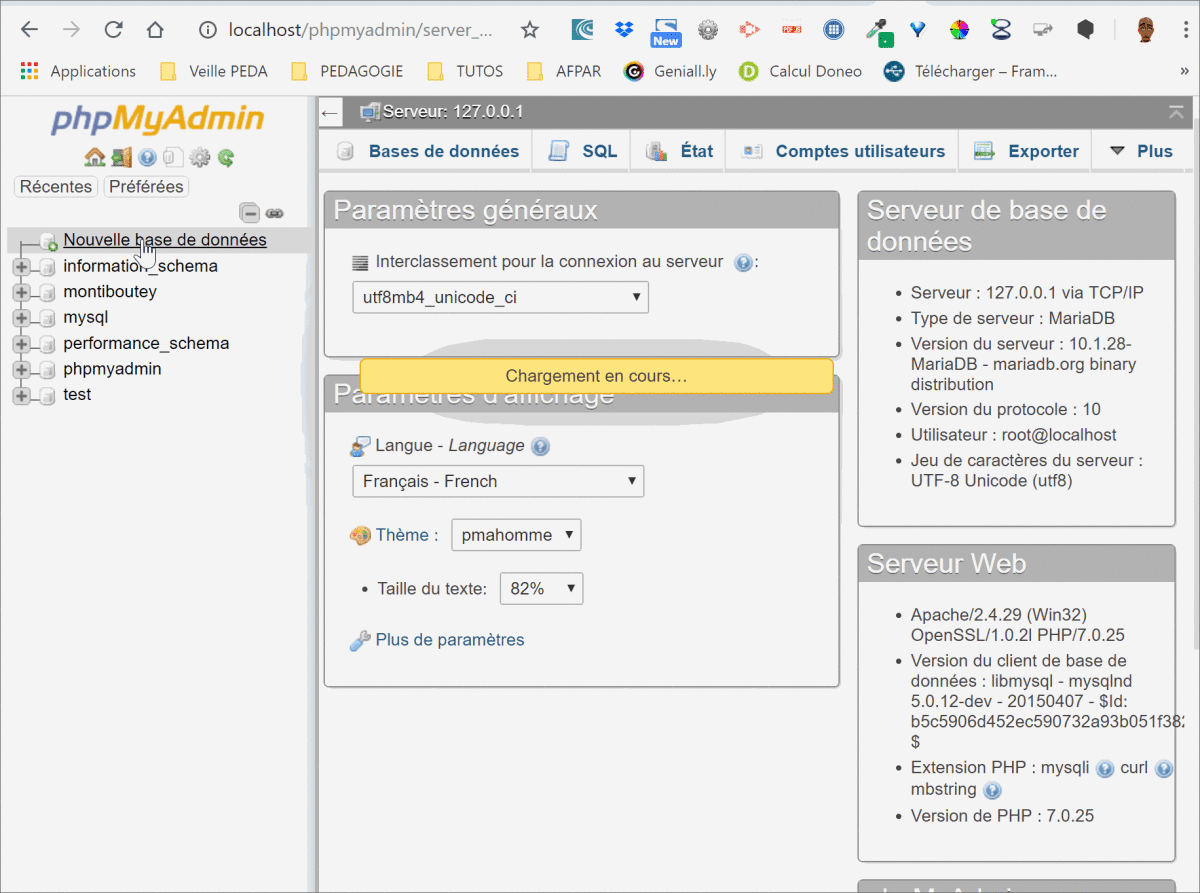The image size is (1200, 893).
Task: Reload the browser page
Action: tap(114, 30)
